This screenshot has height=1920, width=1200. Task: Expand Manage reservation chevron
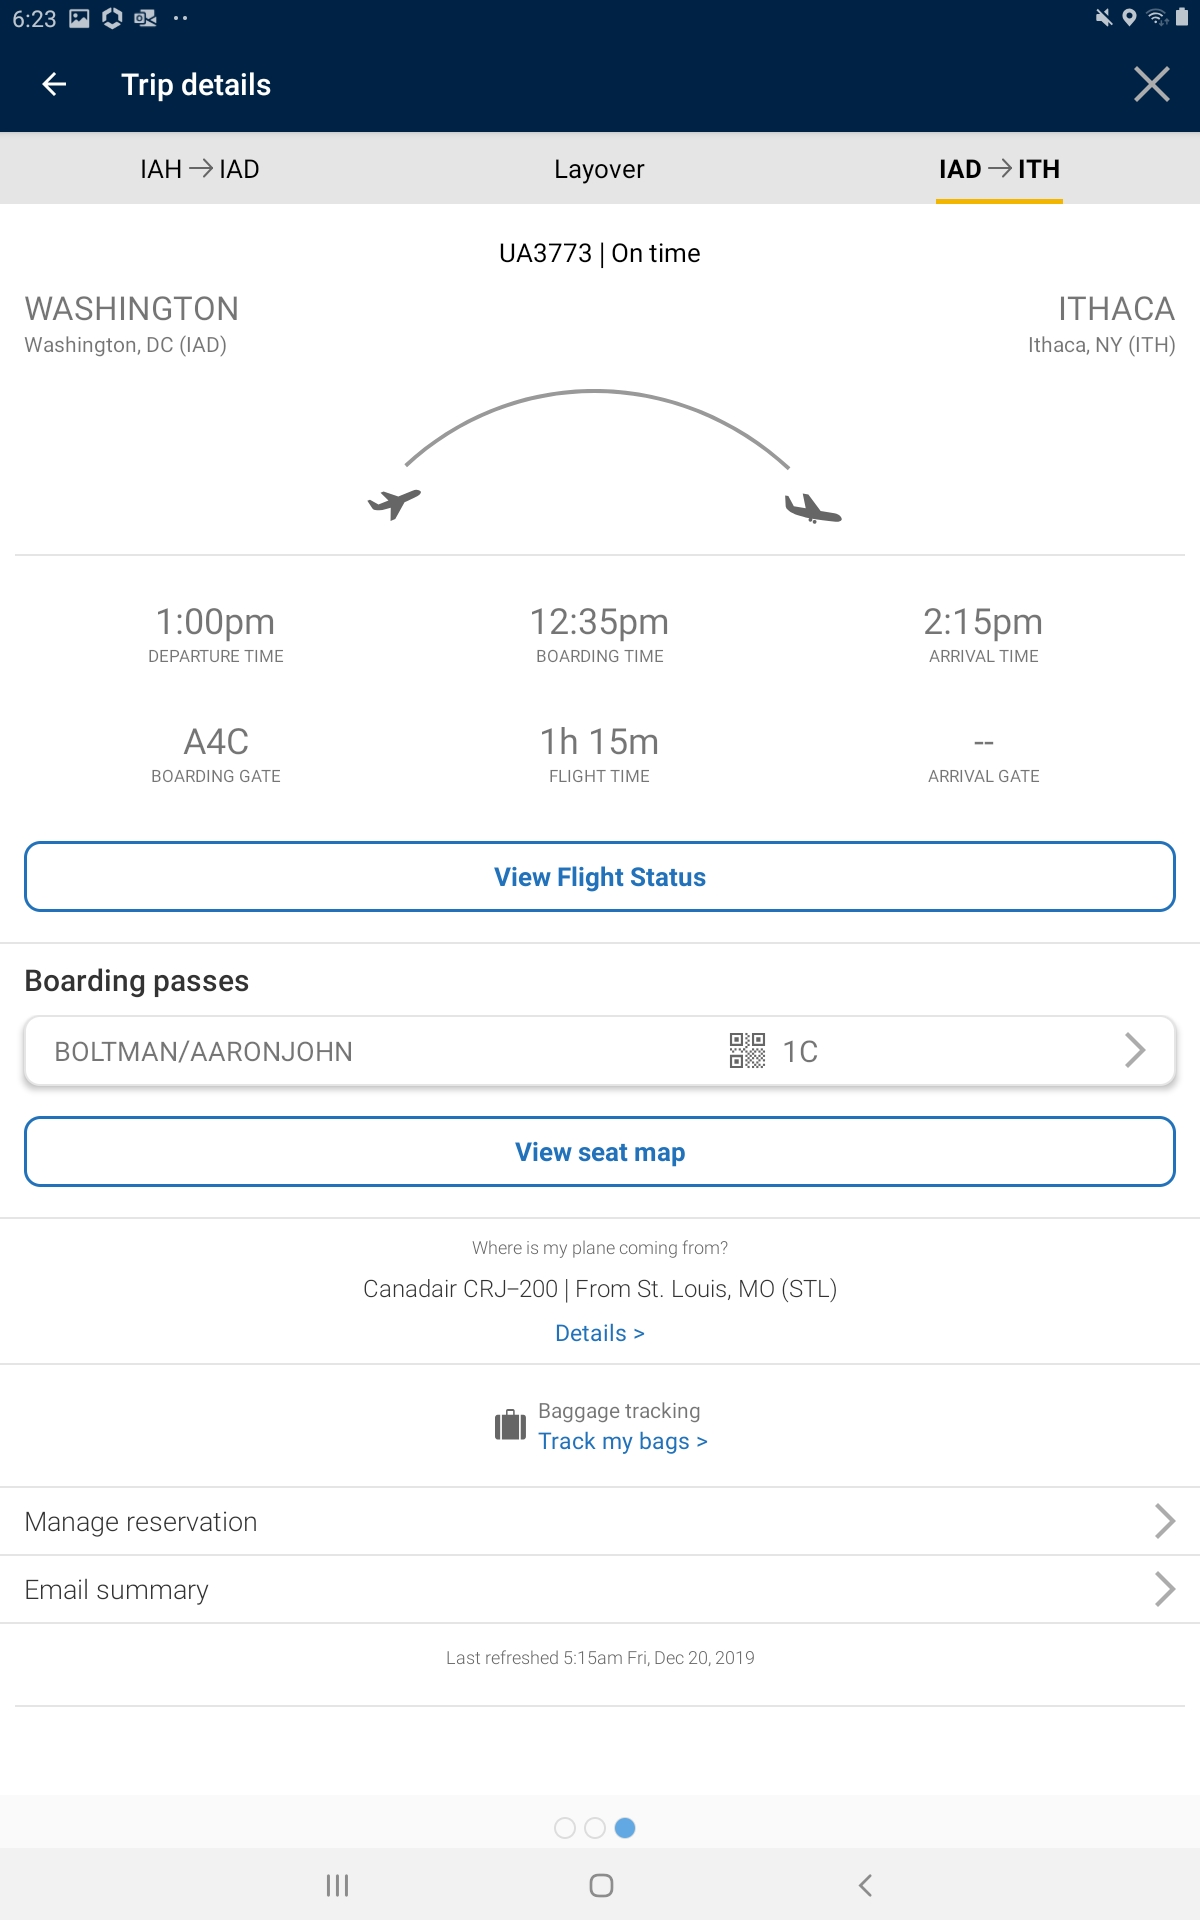point(1164,1521)
